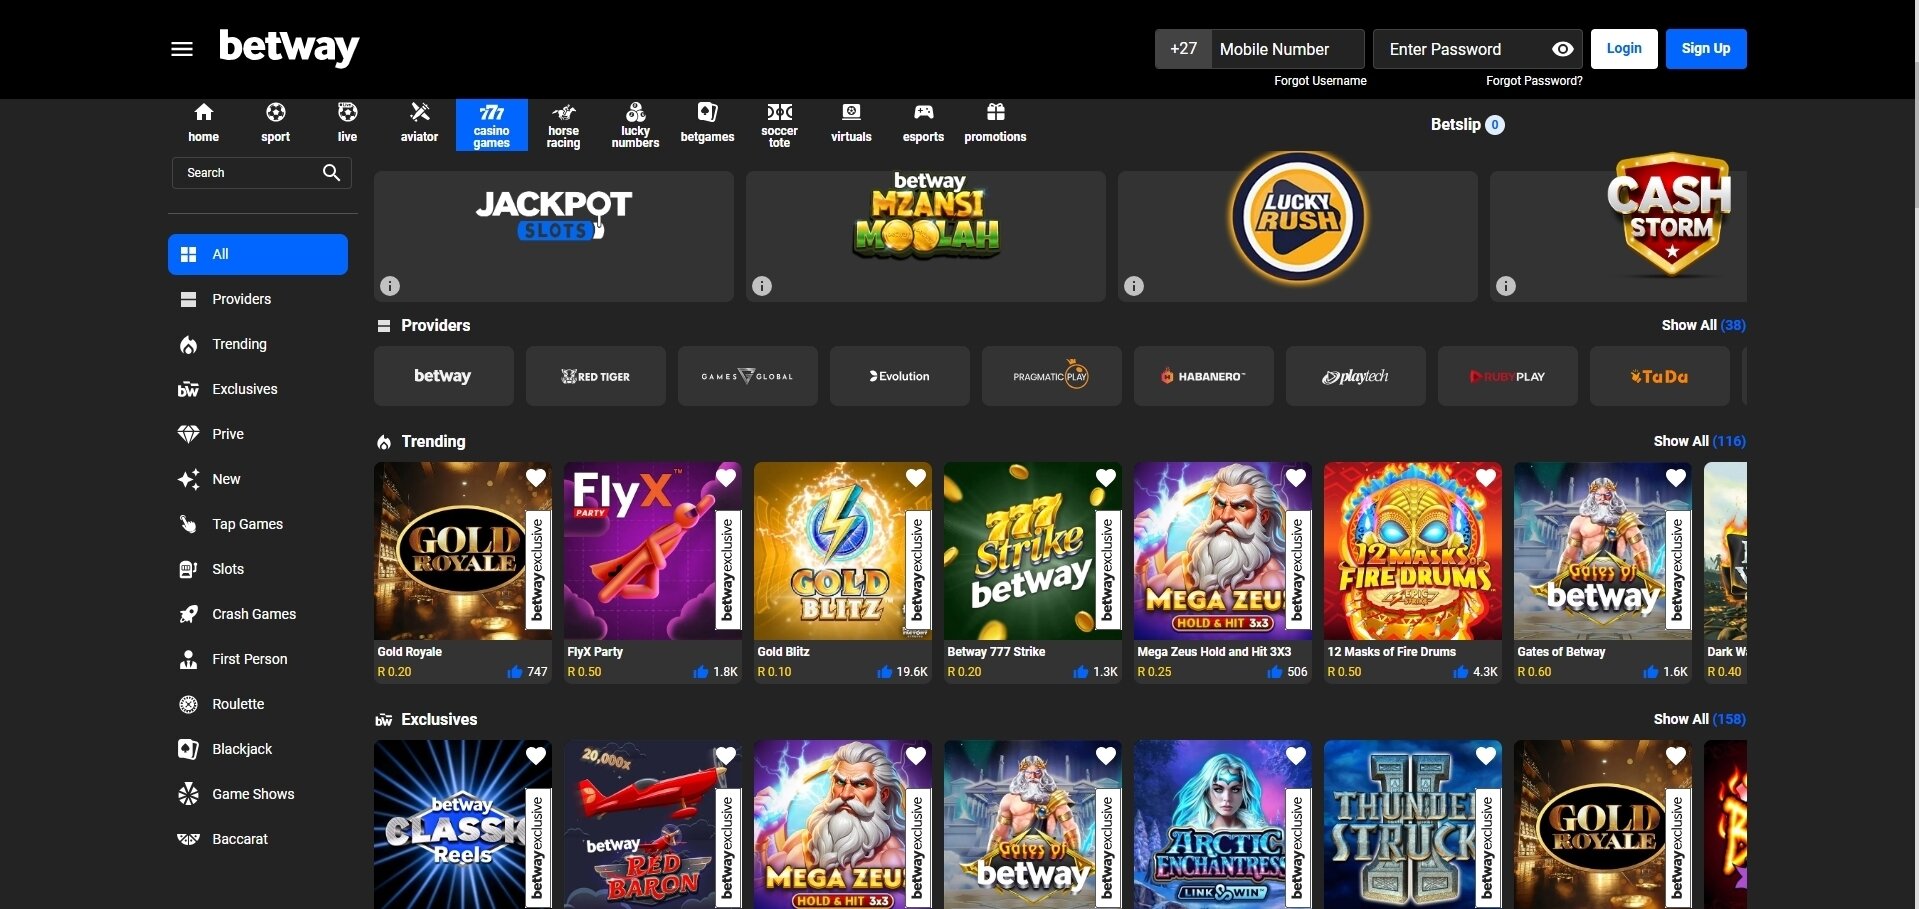Viewport: 1919px width, 909px height.
Task: Select Exclusives in the sidebar
Action: click(258, 389)
